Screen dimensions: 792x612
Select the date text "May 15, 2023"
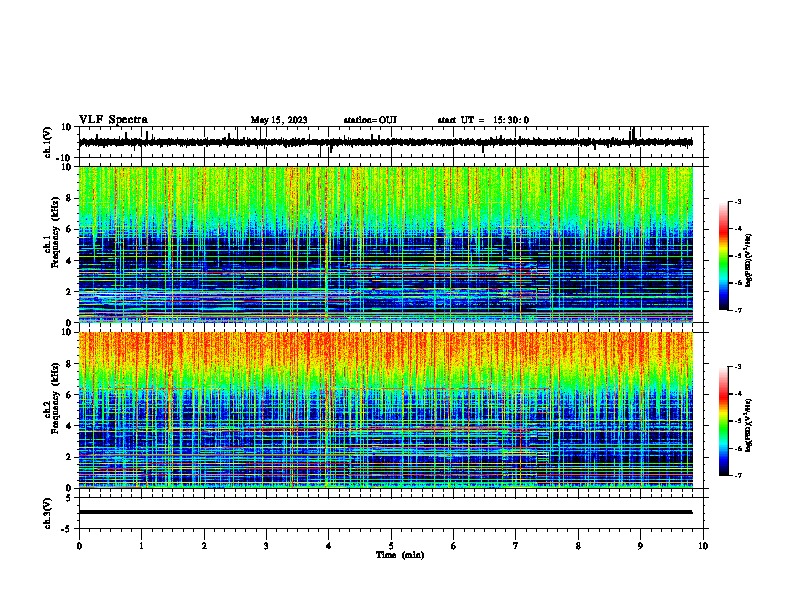tap(279, 120)
